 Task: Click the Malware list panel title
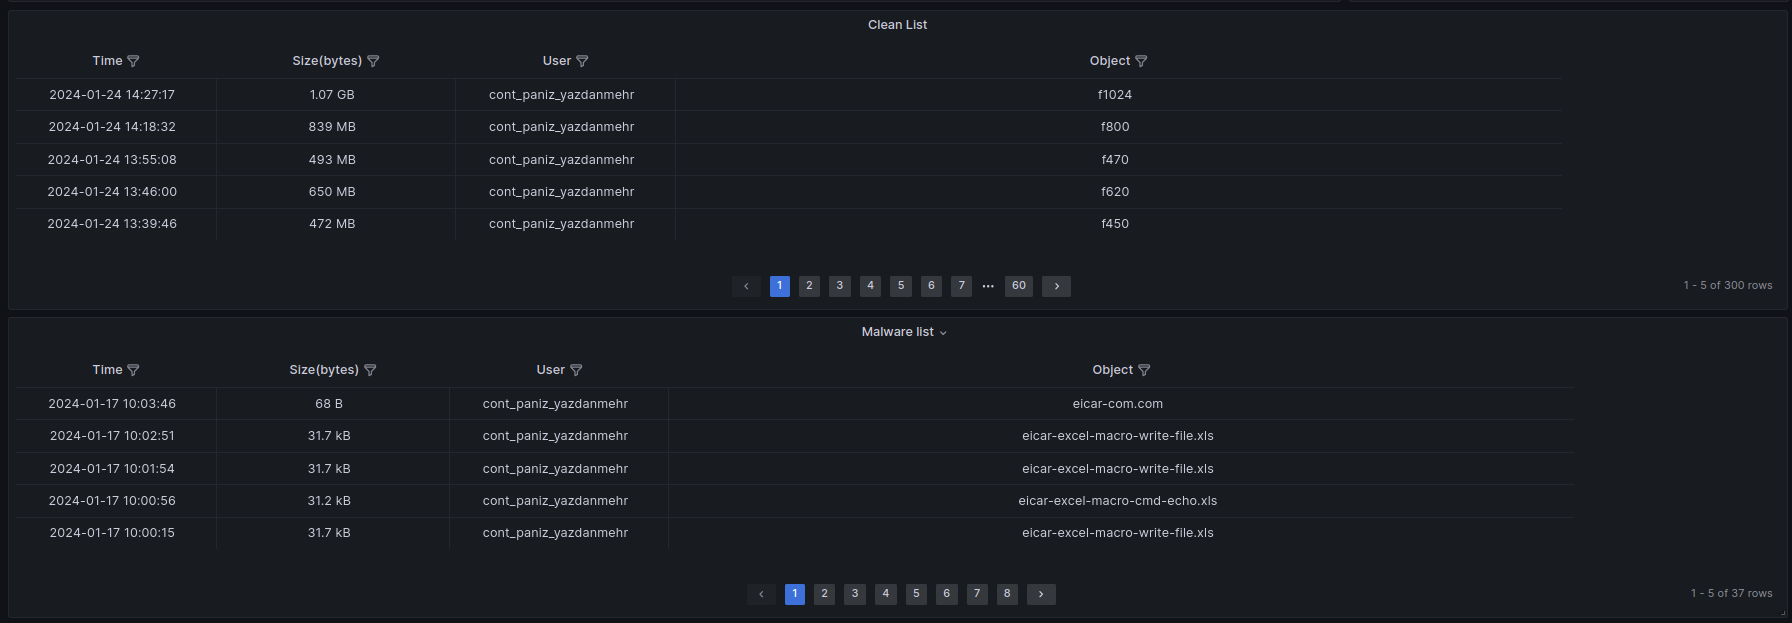(897, 332)
